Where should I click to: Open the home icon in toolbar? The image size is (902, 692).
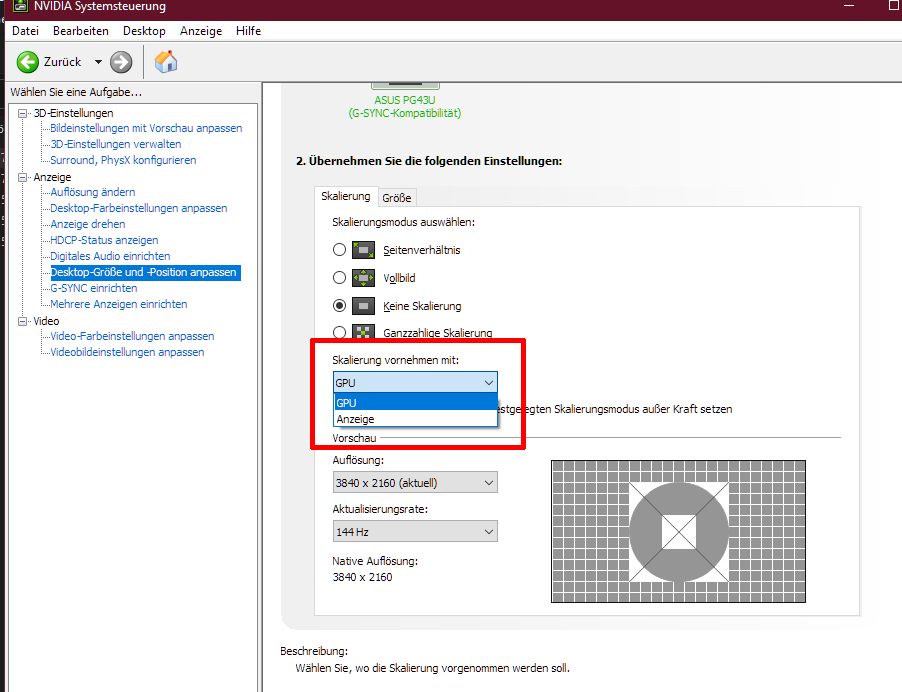point(166,62)
